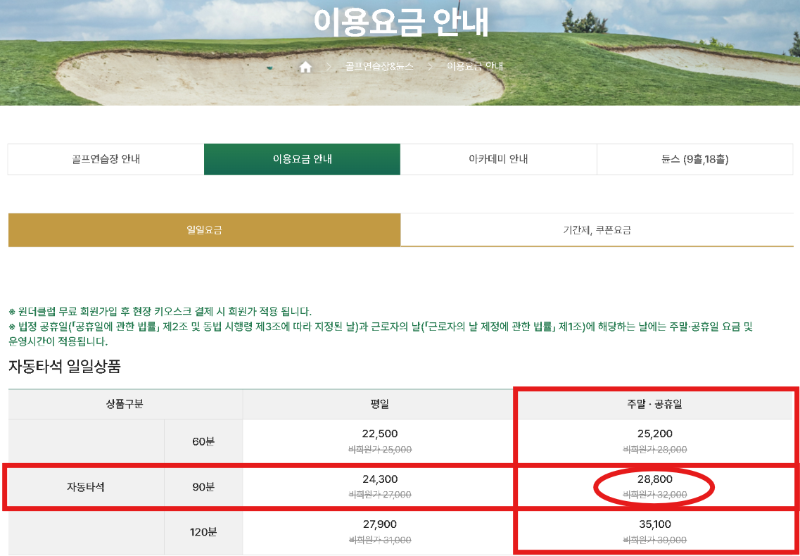This screenshot has height=556, width=800.
Task: Click the 28,800 weekend price
Action: [655, 479]
